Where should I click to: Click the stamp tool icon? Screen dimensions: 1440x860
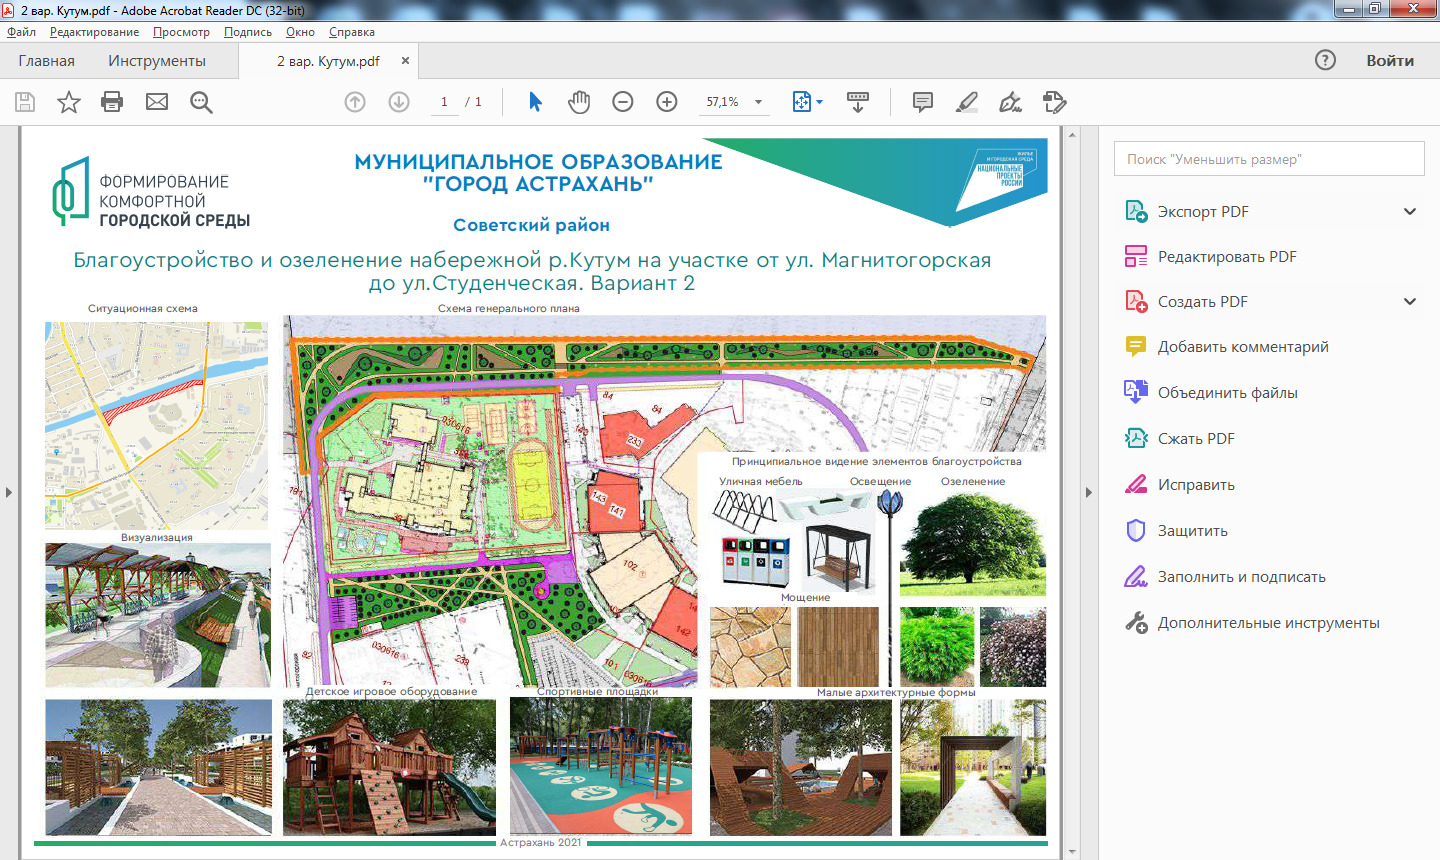pos(1054,102)
